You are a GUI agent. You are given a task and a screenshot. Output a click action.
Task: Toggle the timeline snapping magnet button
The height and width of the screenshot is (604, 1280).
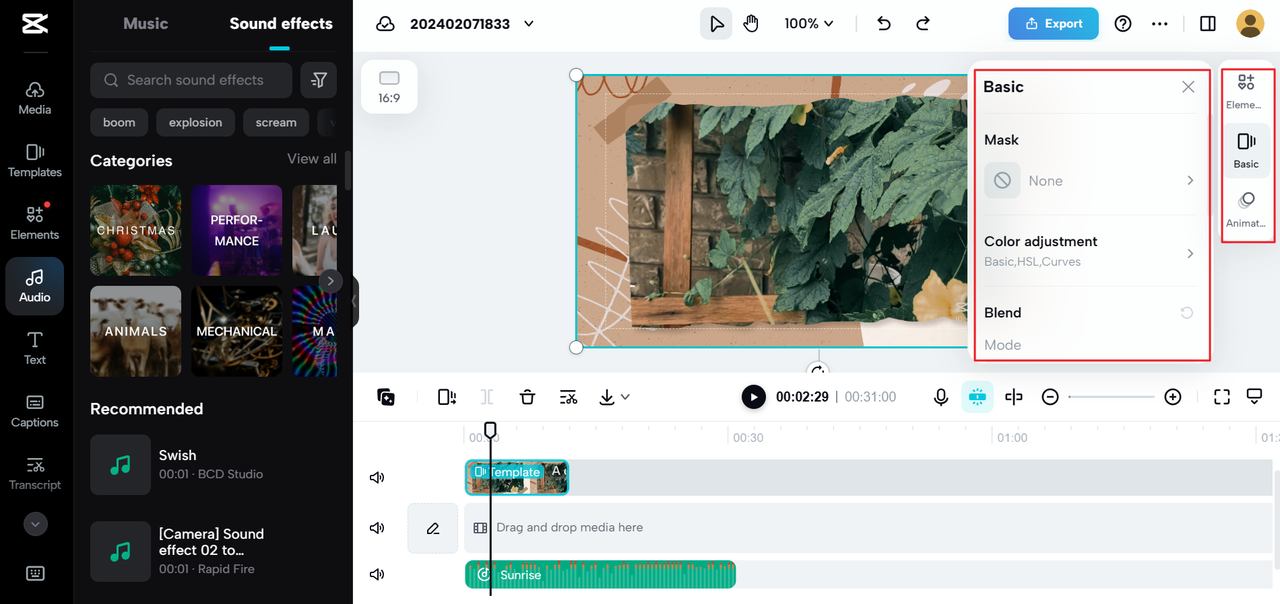click(977, 397)
